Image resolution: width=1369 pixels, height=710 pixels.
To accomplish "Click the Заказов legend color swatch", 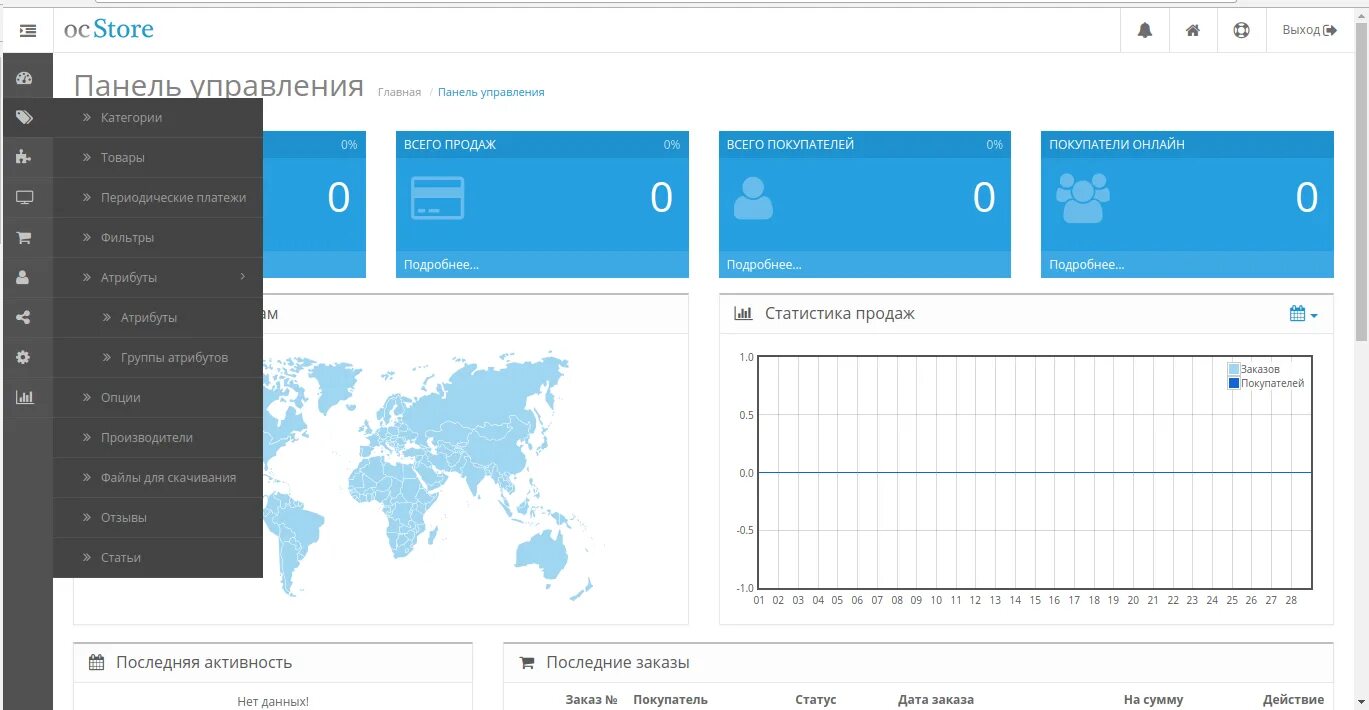I will [x=1234, y=369].
